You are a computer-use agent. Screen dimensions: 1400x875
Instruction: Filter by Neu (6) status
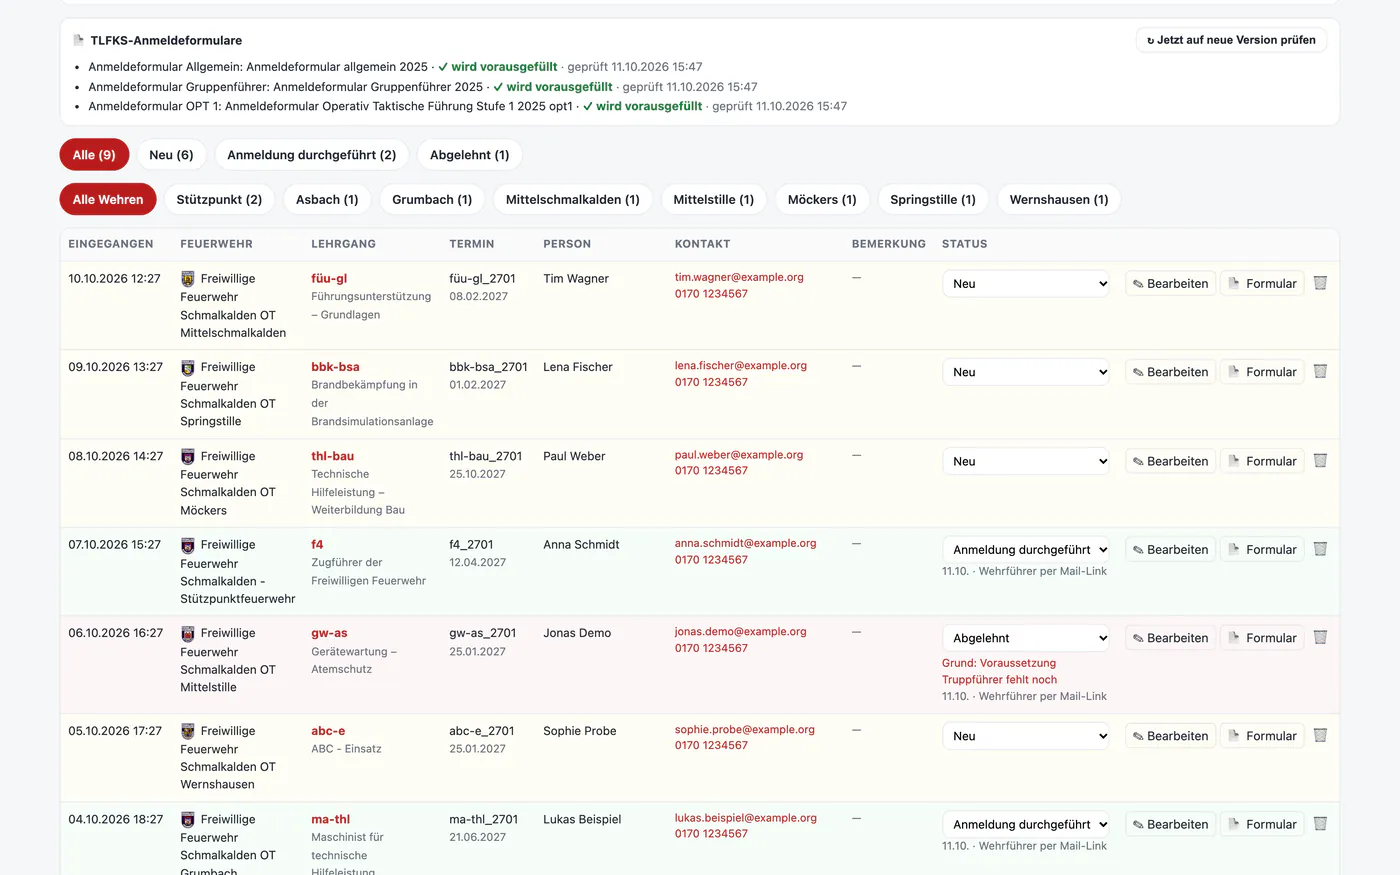point(171,155)
